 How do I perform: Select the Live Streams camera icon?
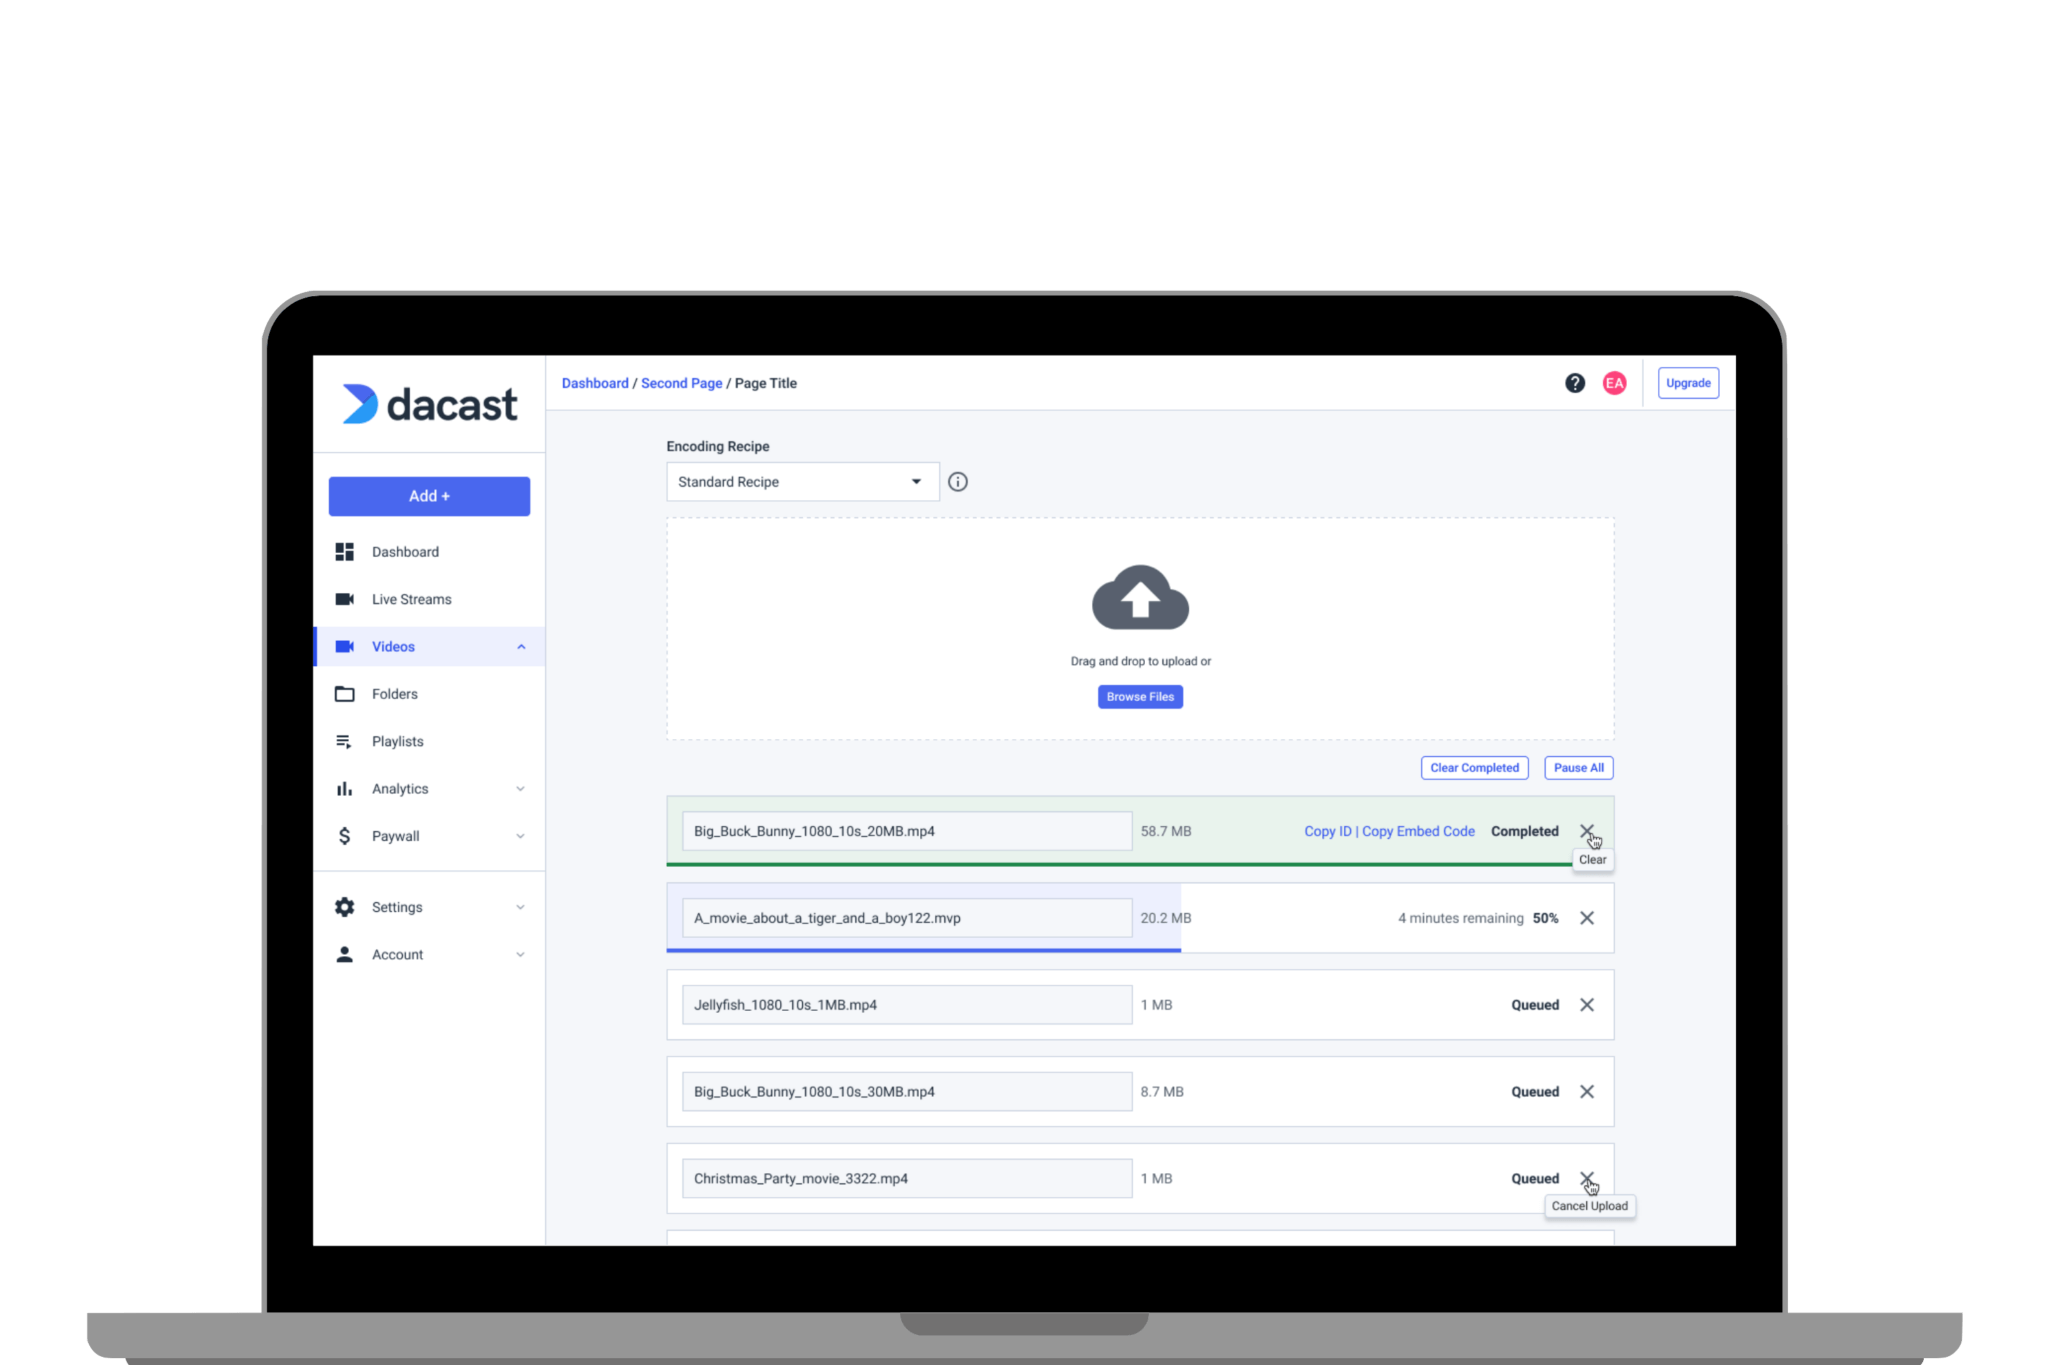(x=345, y=598)
